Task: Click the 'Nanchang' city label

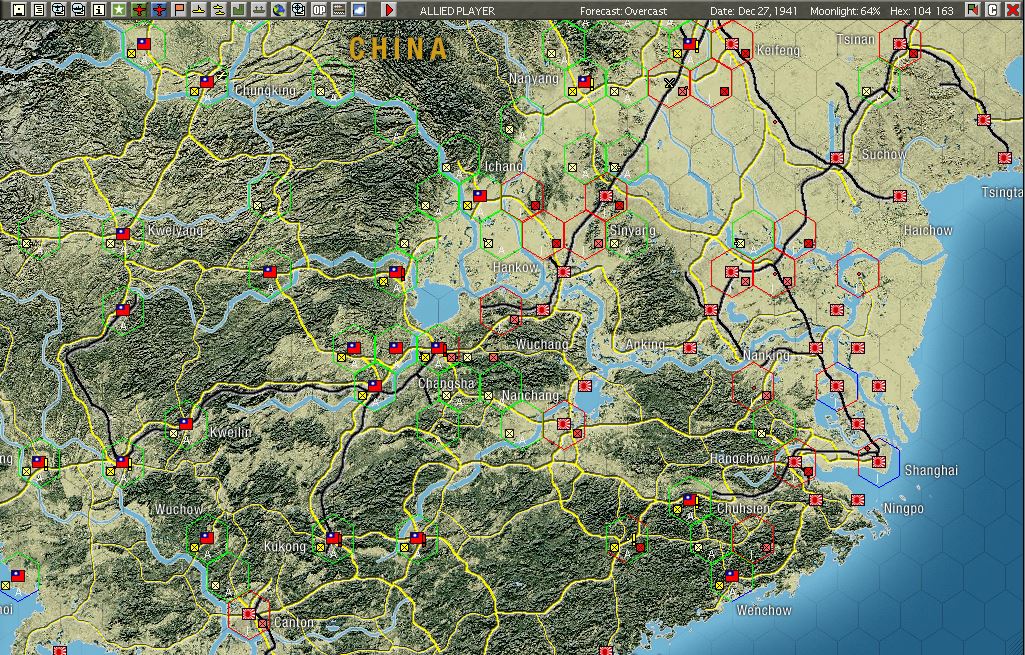Action: (530, 395)
